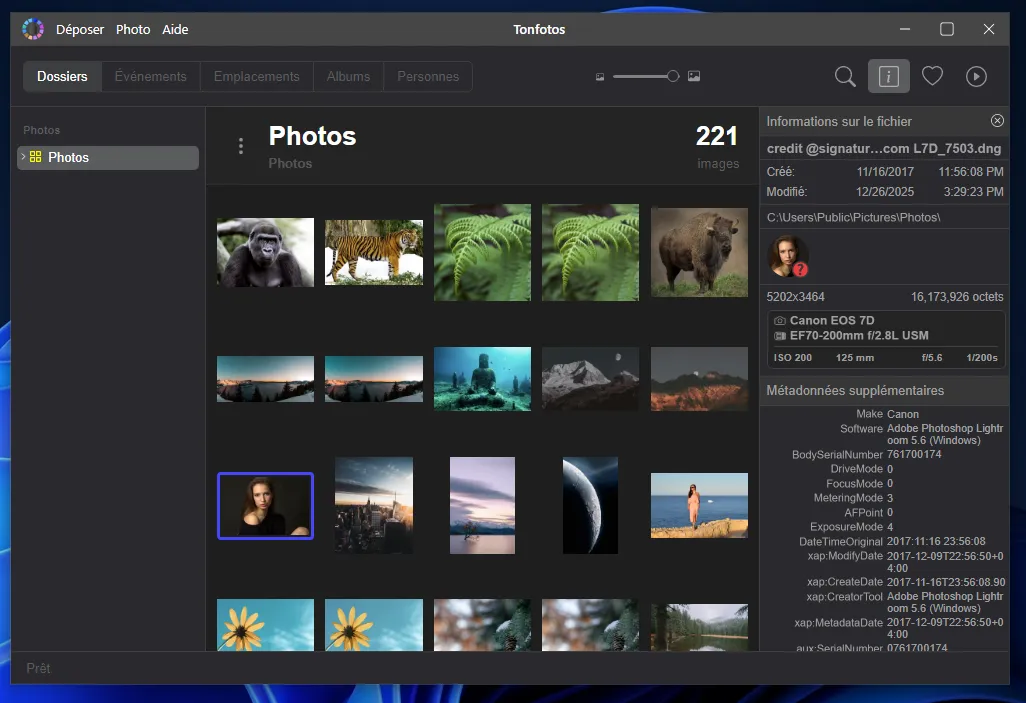Screen dimensions: 1026x703
Task: Open the Photo menu
Action: click(133, 29)
